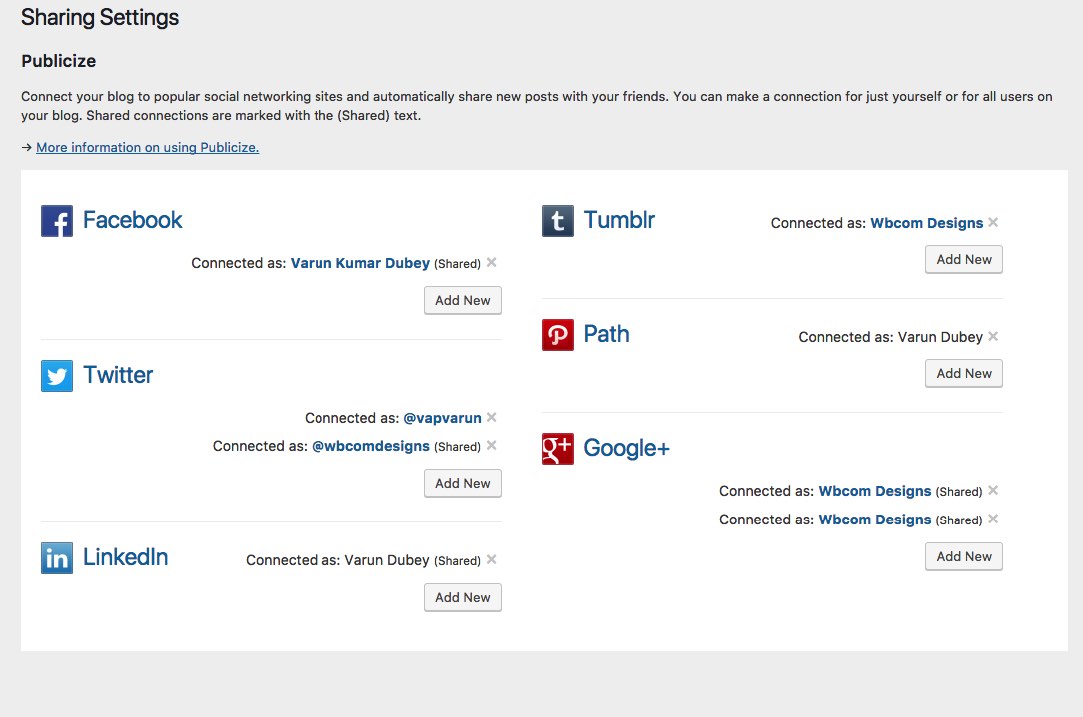Click the LinkedIn service name text
The height and width of the screenshot is (717, 1083).
tap(126, 557)
